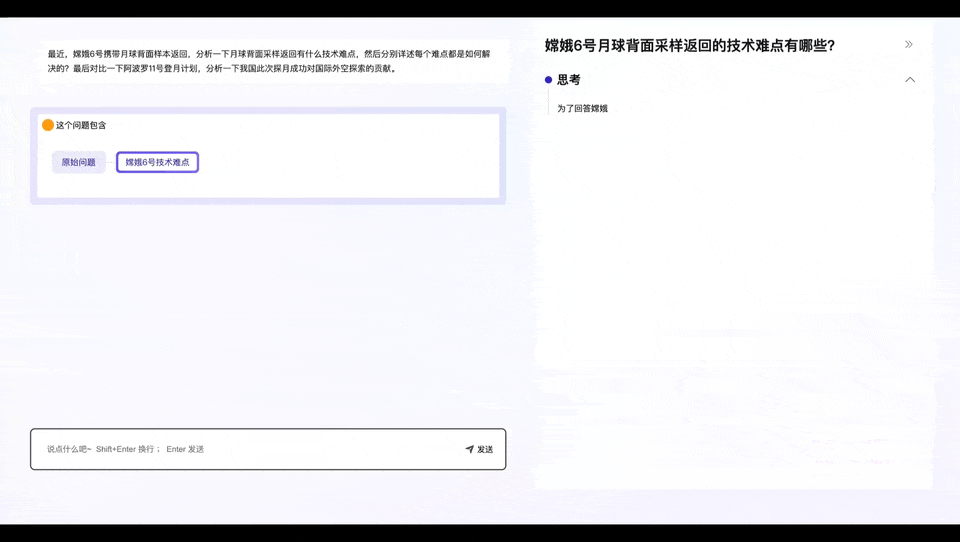Click the user question message text

(269, 61)
